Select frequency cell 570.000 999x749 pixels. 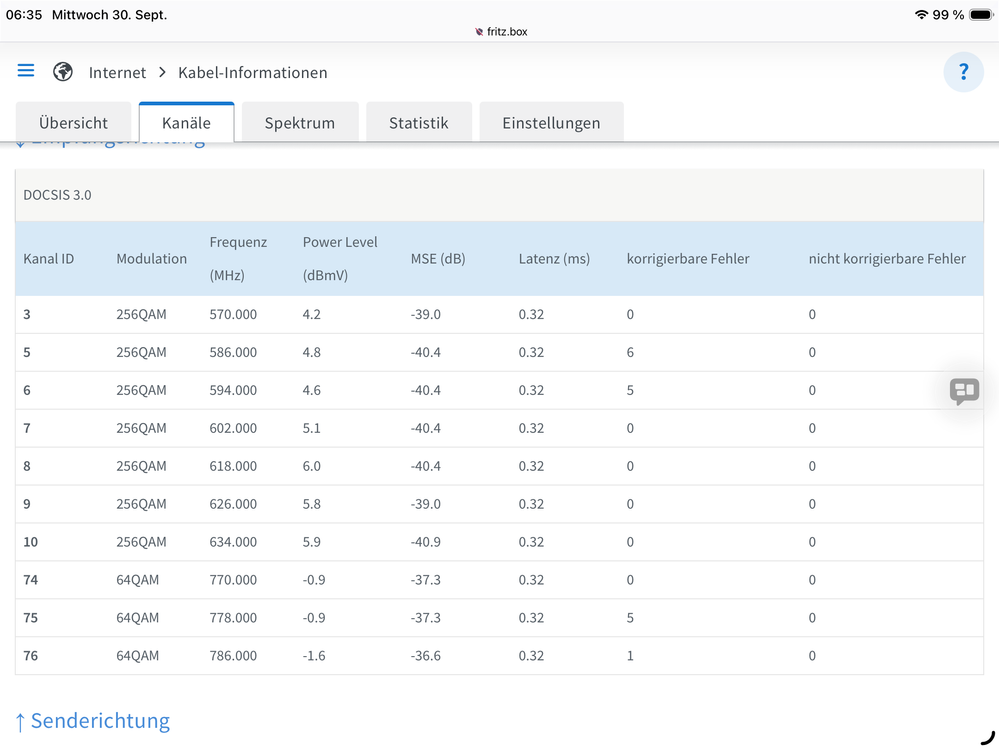click(233, 315)
